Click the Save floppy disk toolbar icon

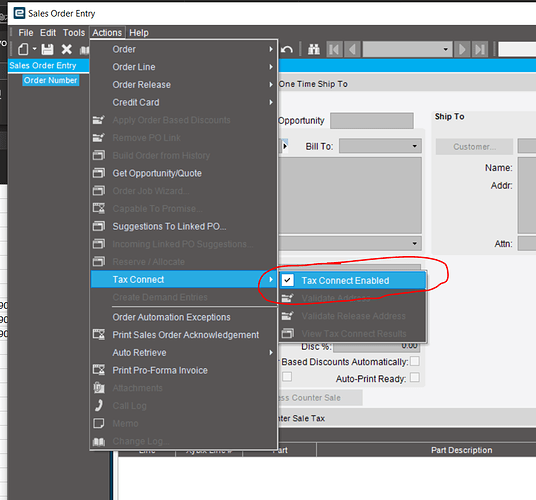tap(47, 50)
